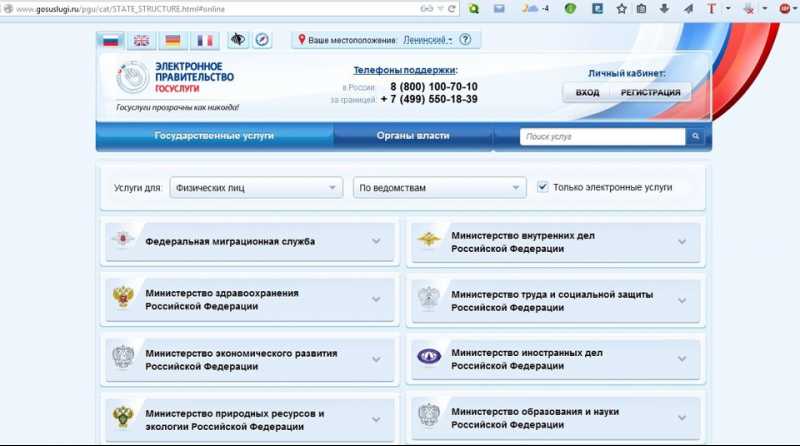Expand Министерство здравоохранения section
This screenshot has width=800, height=446.
point(376,300)
